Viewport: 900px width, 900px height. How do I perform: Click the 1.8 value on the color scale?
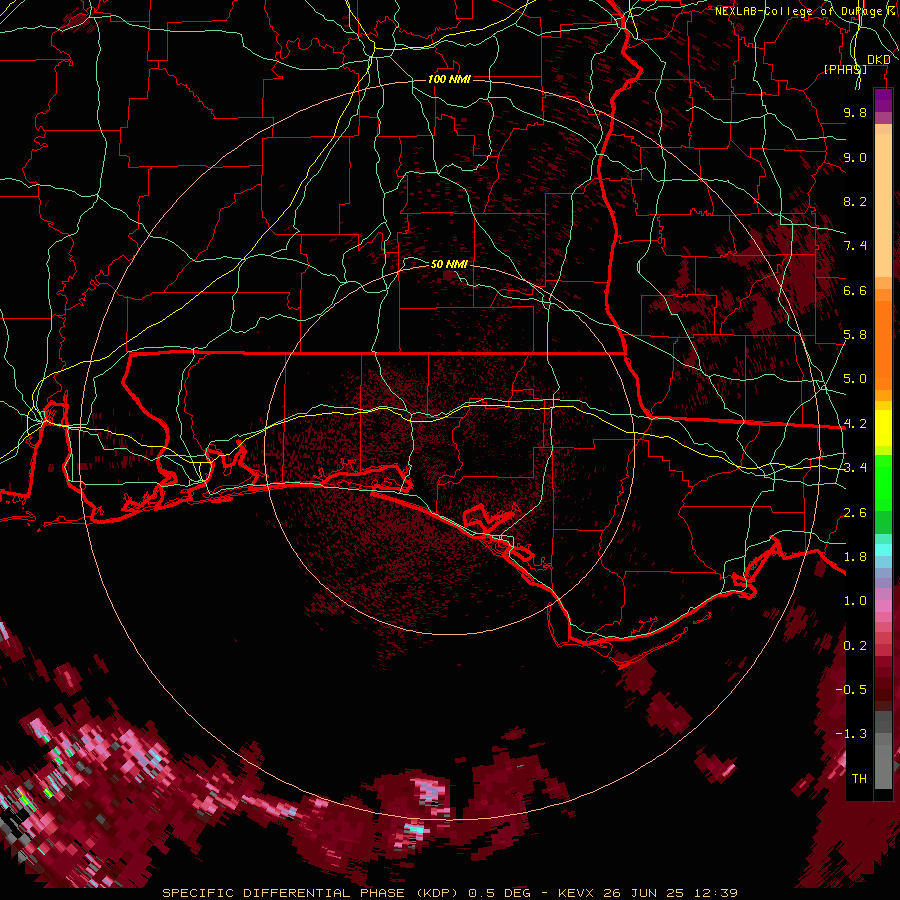coord(855,557)
